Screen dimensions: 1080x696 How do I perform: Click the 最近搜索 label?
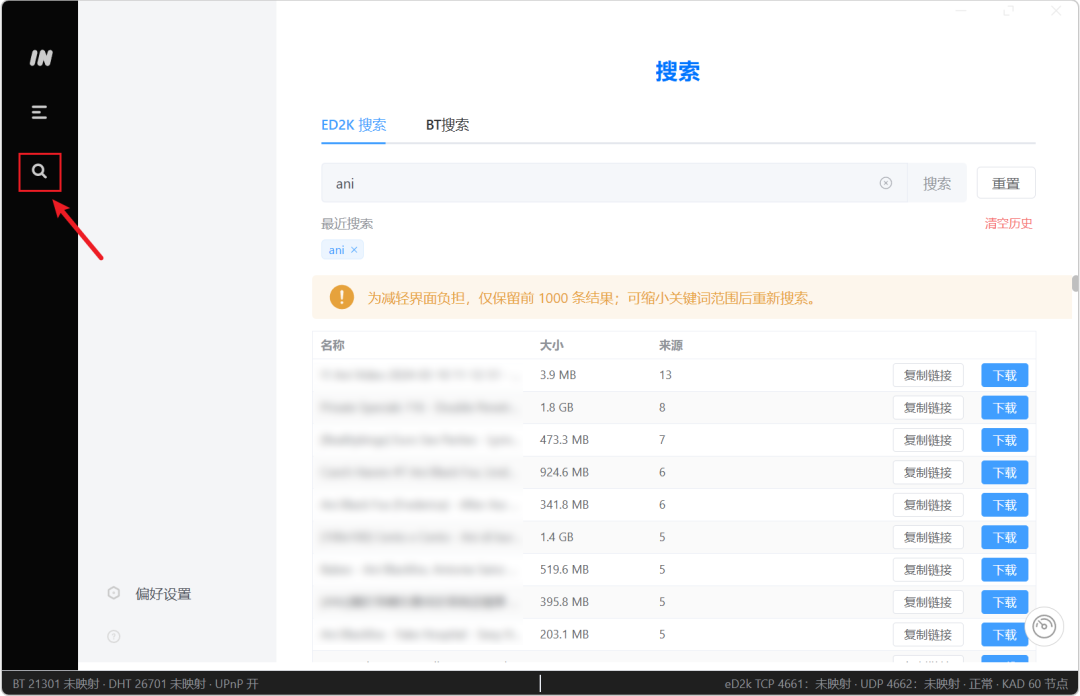pos(347,223)
